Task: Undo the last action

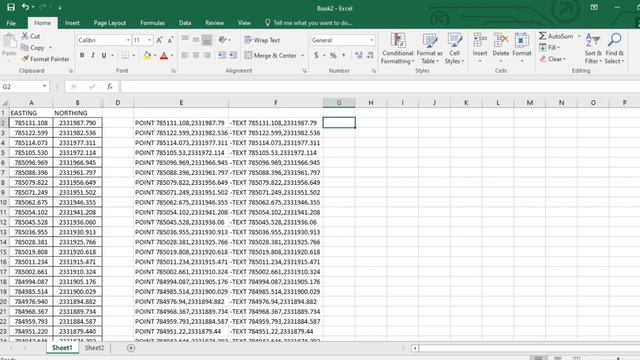Action: (25, 7)
